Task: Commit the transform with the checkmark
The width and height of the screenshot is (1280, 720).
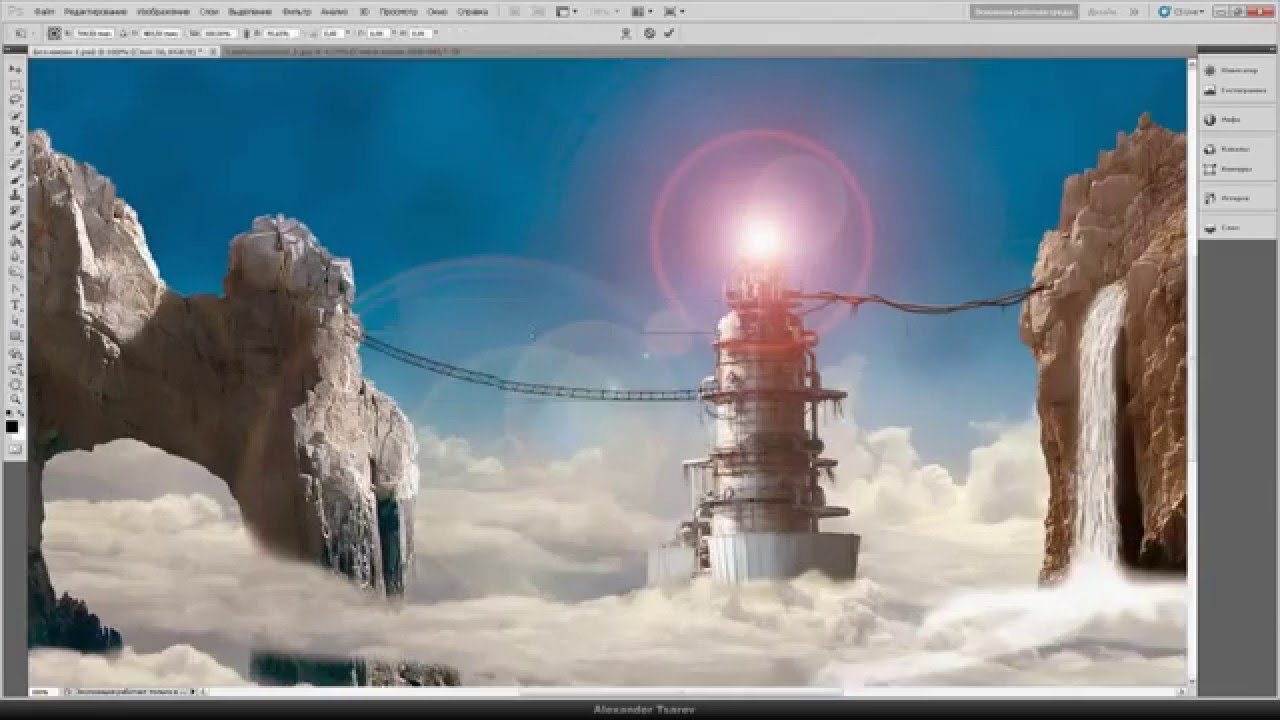Action: point(668,33)
